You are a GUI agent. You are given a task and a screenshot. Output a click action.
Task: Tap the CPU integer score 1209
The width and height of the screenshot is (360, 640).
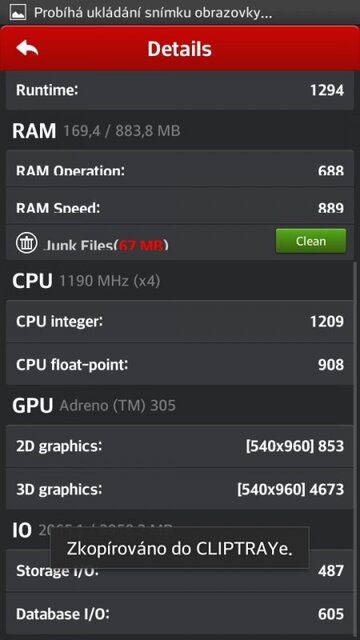(x=327, y=321)
